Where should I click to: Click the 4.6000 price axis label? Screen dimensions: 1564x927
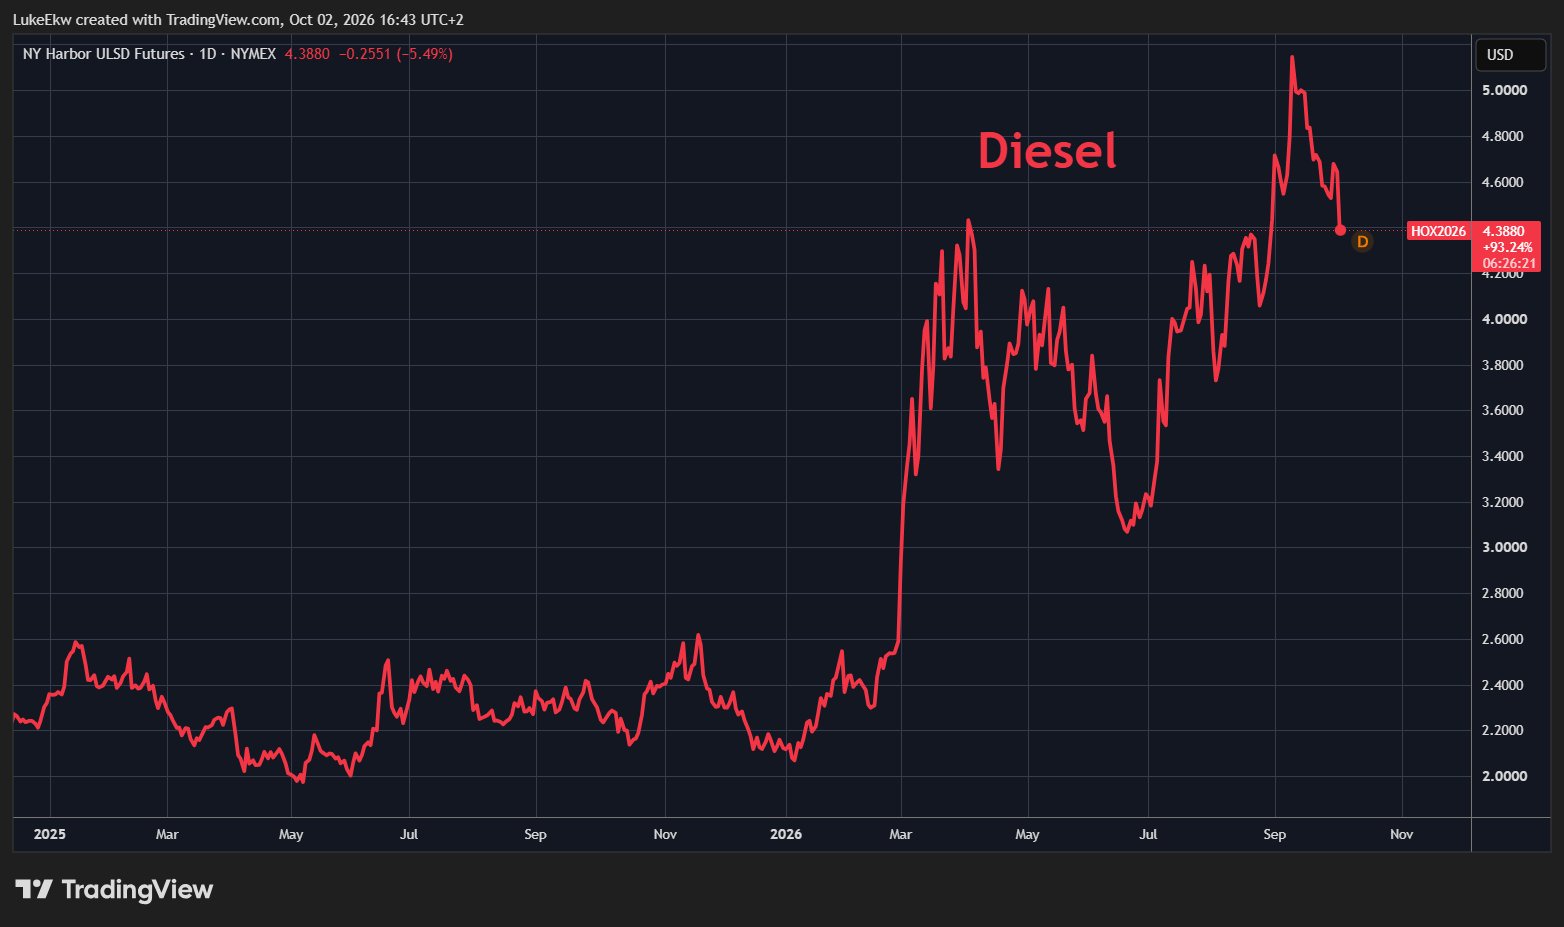coord(1502,182)
